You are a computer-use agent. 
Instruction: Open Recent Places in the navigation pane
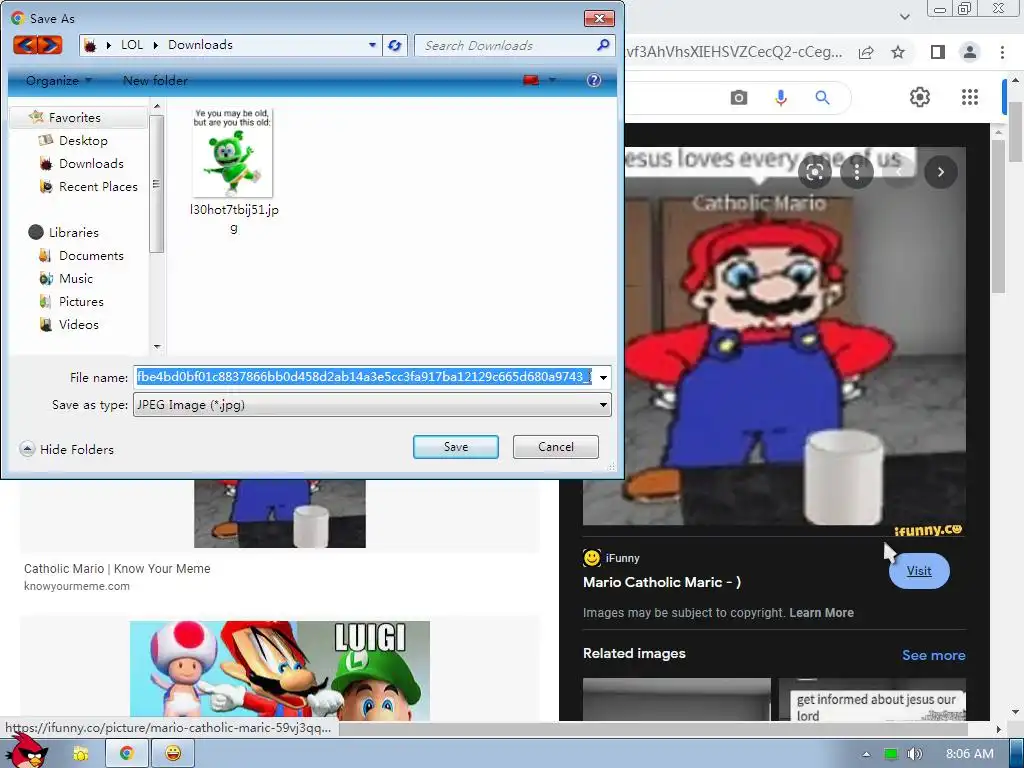point(98,186)
